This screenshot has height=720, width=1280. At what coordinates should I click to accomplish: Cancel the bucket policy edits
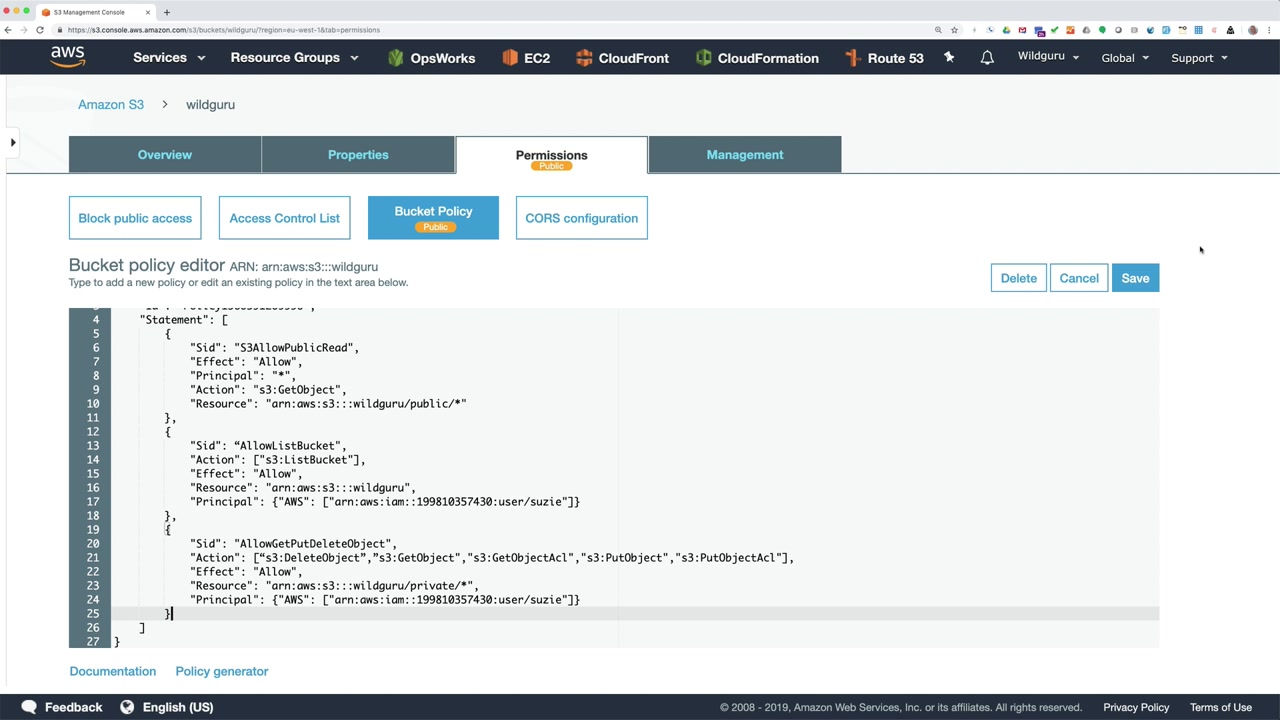coord(1079,278)
